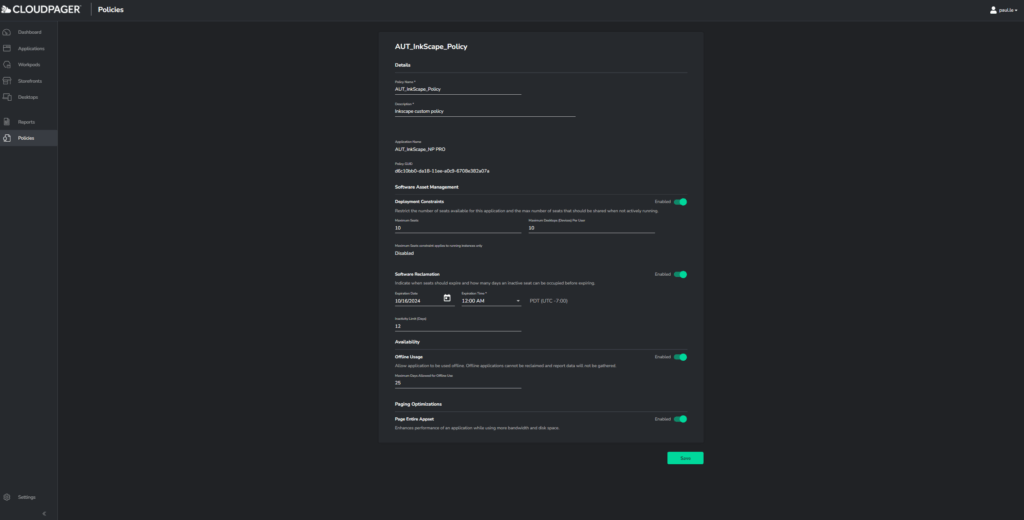Edit the Expiration Date field
Screen dimensions: 1024x520
tap(418, 301)
